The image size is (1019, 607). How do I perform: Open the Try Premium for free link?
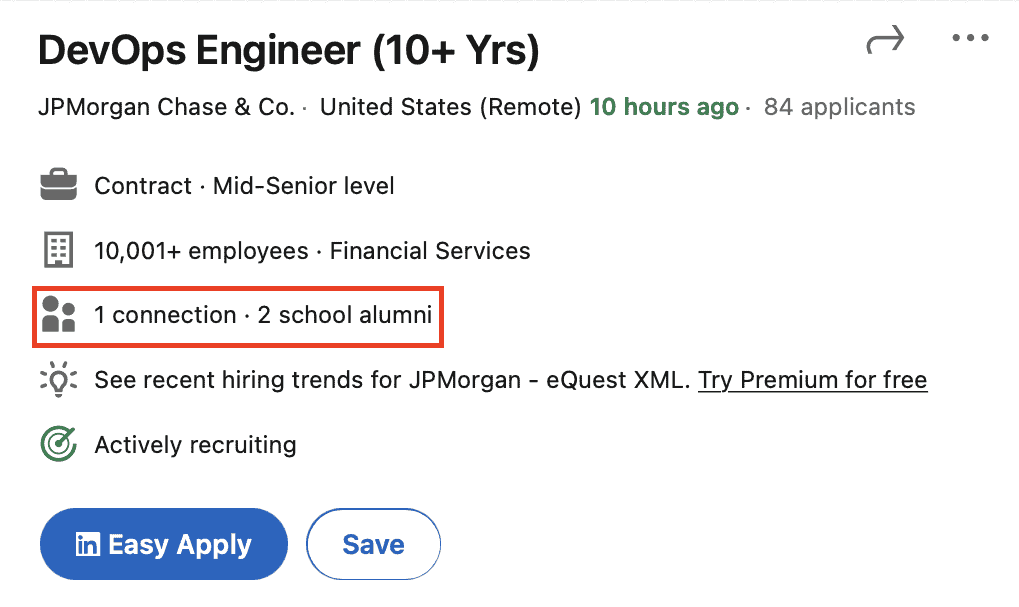pyautogui.click(x=812, y=380)
